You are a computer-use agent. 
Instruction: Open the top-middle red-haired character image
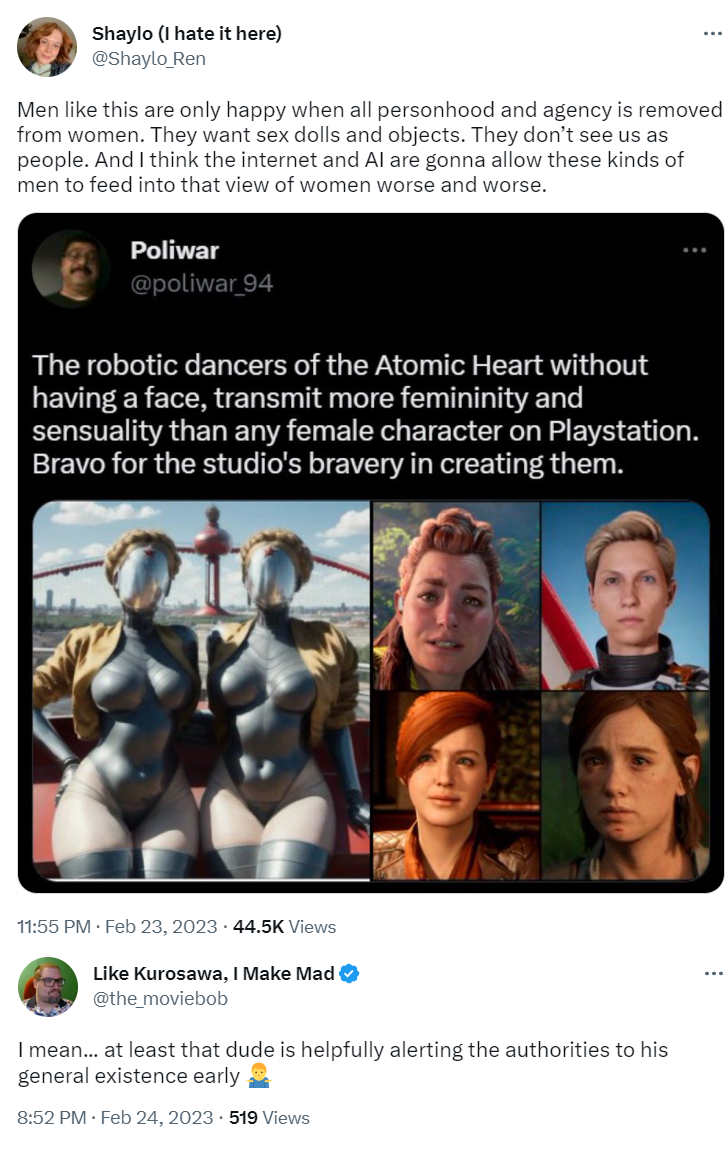point(456,596)
